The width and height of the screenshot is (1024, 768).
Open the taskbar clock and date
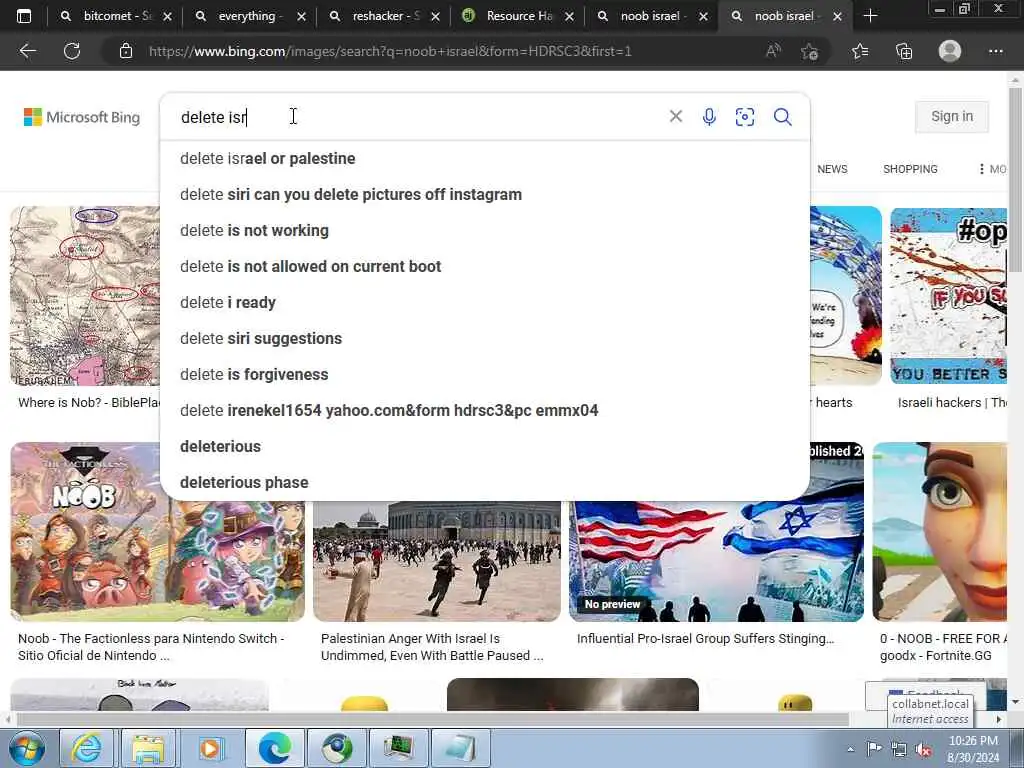[973, 749]
